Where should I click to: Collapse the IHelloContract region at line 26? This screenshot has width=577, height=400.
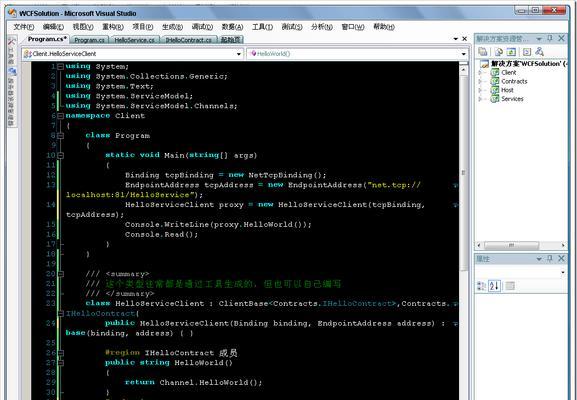click(x=61, y=353)
